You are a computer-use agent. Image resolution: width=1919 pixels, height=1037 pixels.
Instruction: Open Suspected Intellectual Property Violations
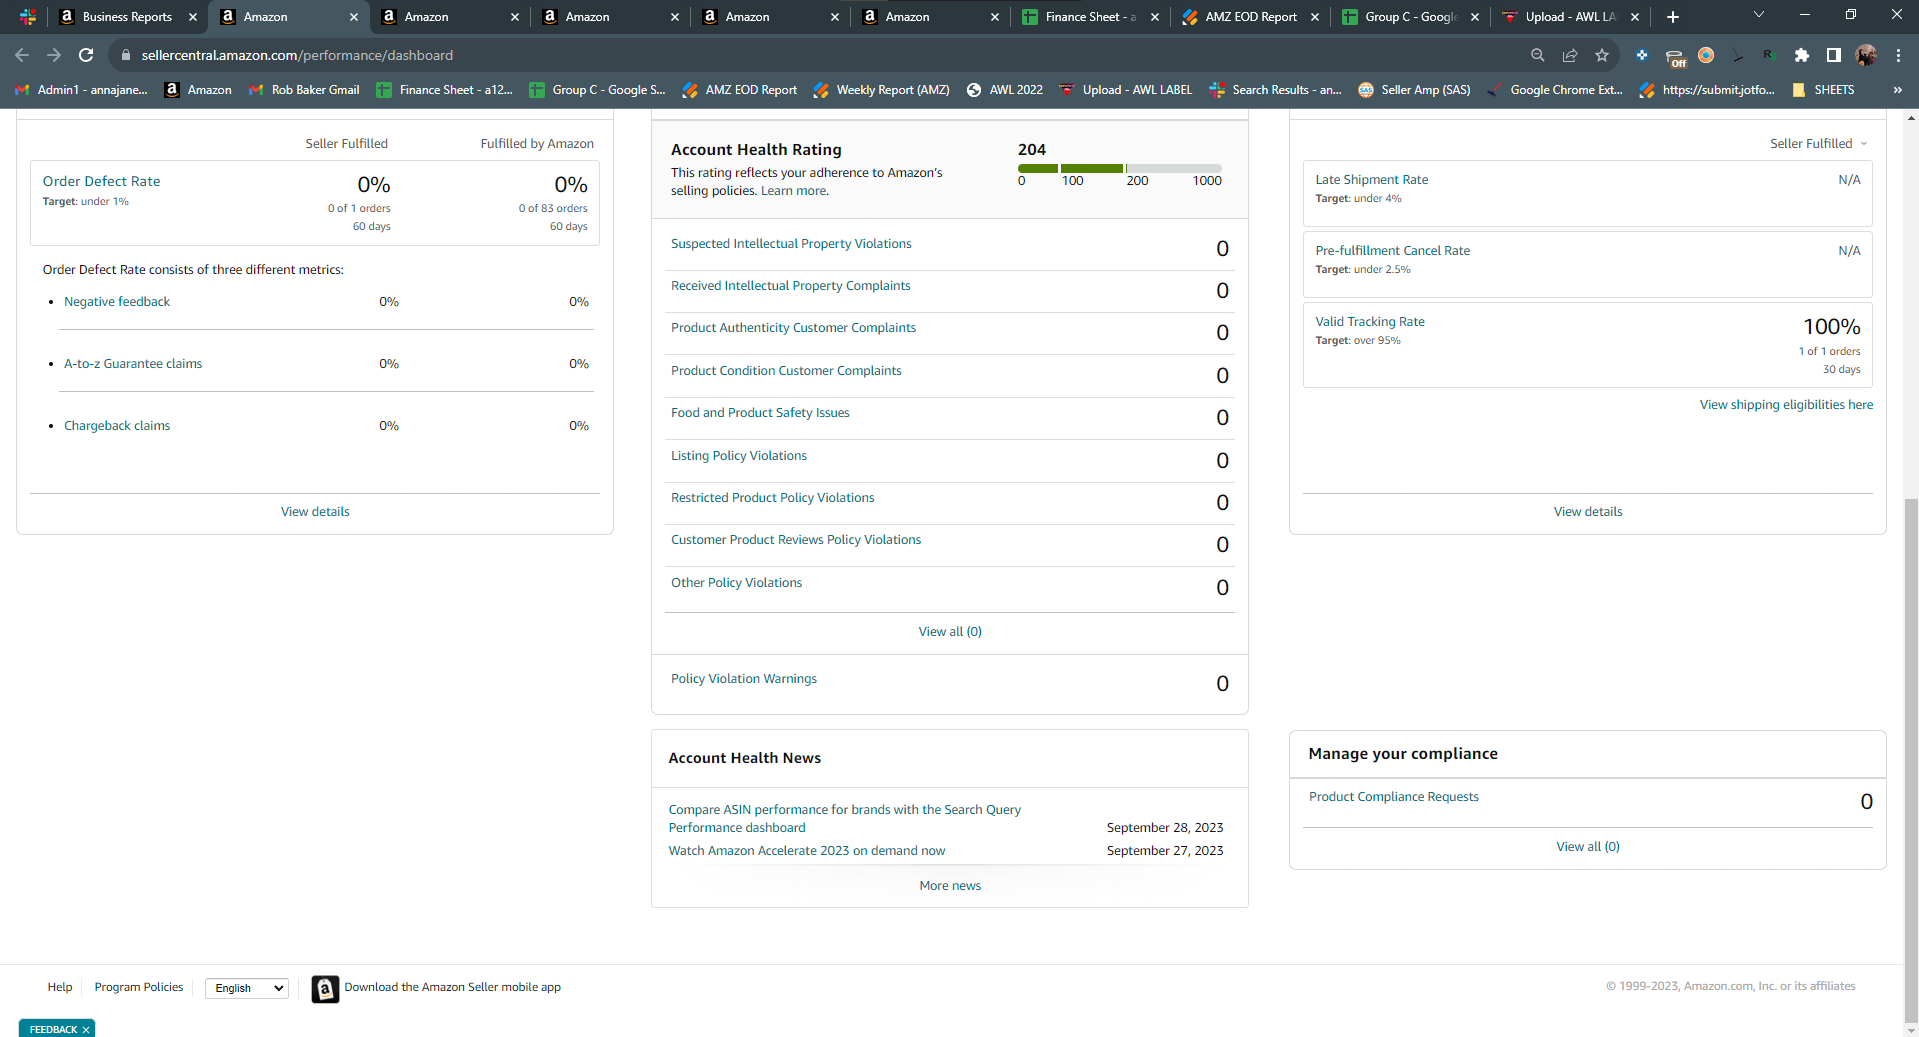click(x=791, y=244)
